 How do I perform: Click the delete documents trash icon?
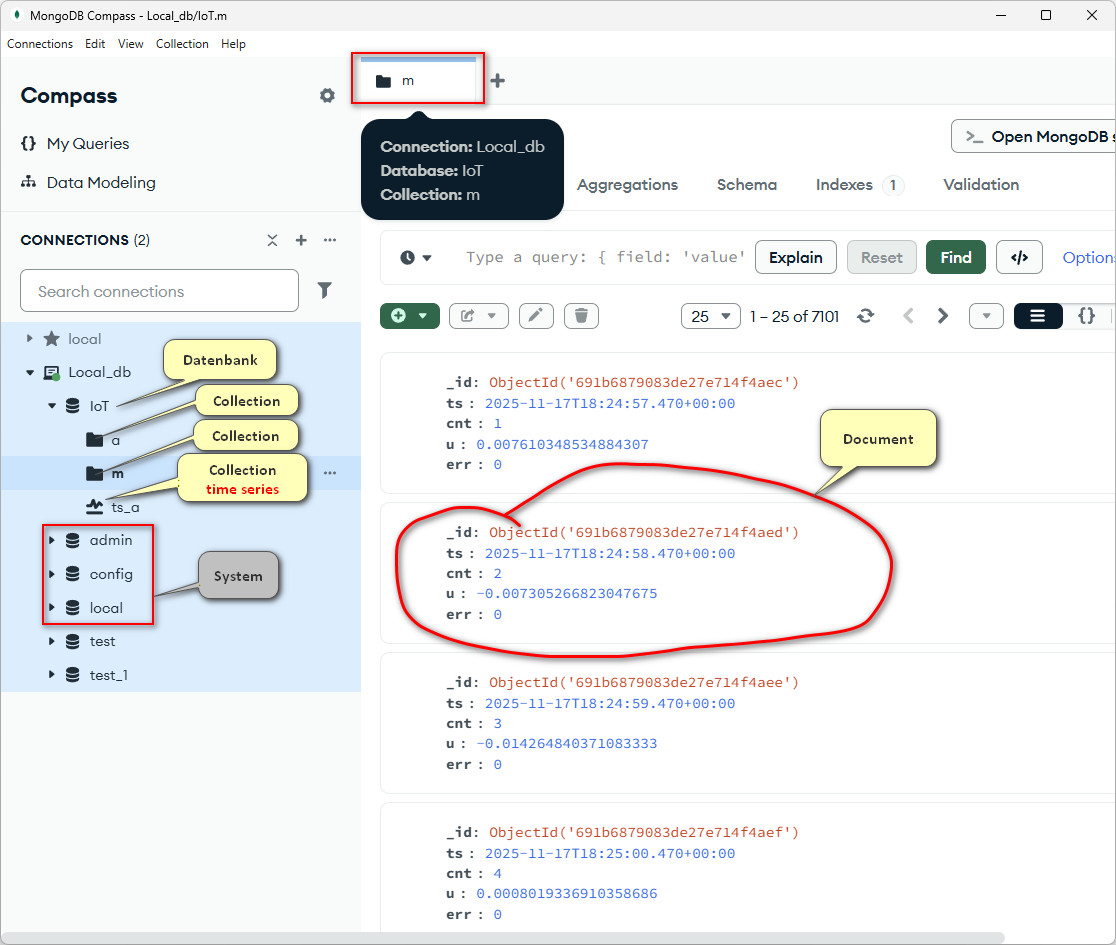[x=581, y=316]
